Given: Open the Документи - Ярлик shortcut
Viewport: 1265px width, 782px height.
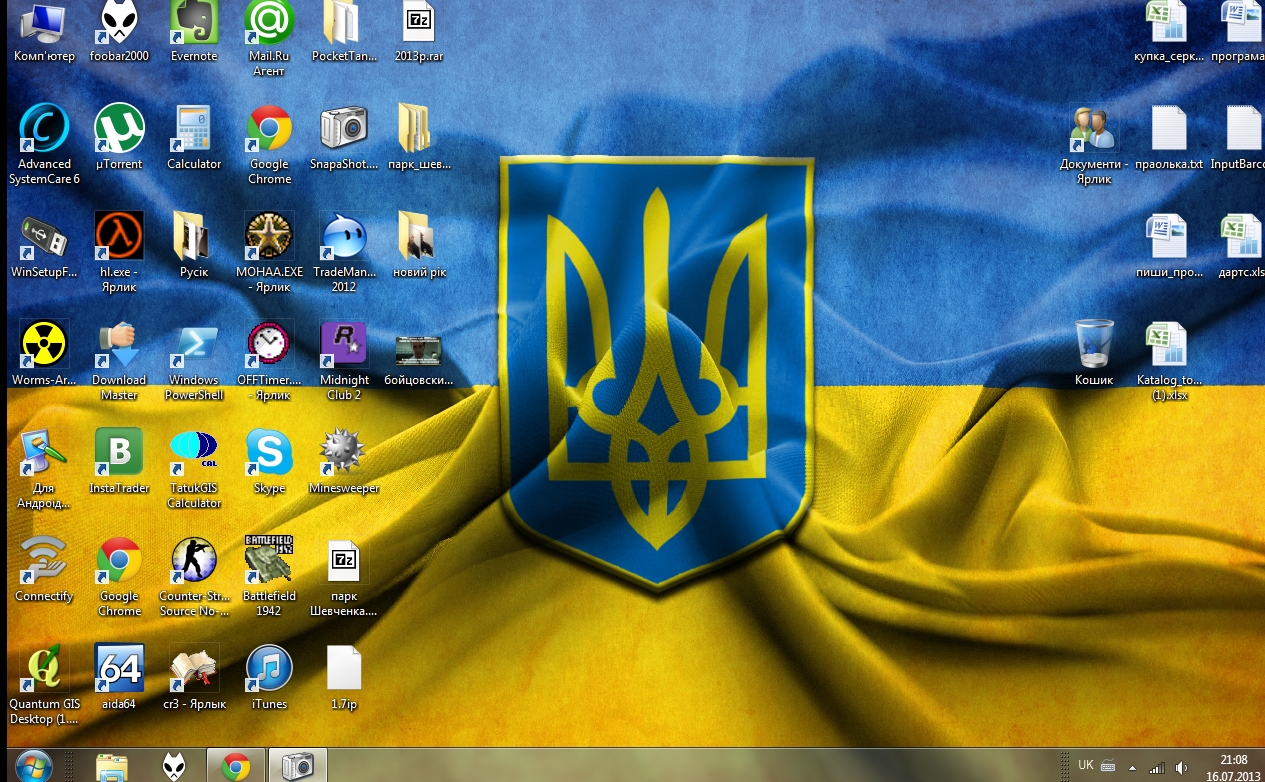Looking at the screenshot, I should click(x=1094, y=144).
